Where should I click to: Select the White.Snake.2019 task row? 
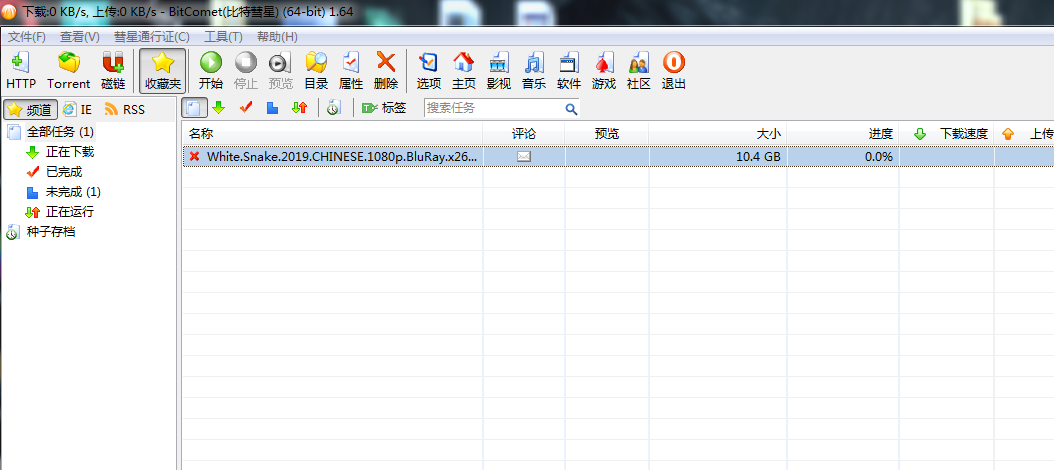coord(618,157)
